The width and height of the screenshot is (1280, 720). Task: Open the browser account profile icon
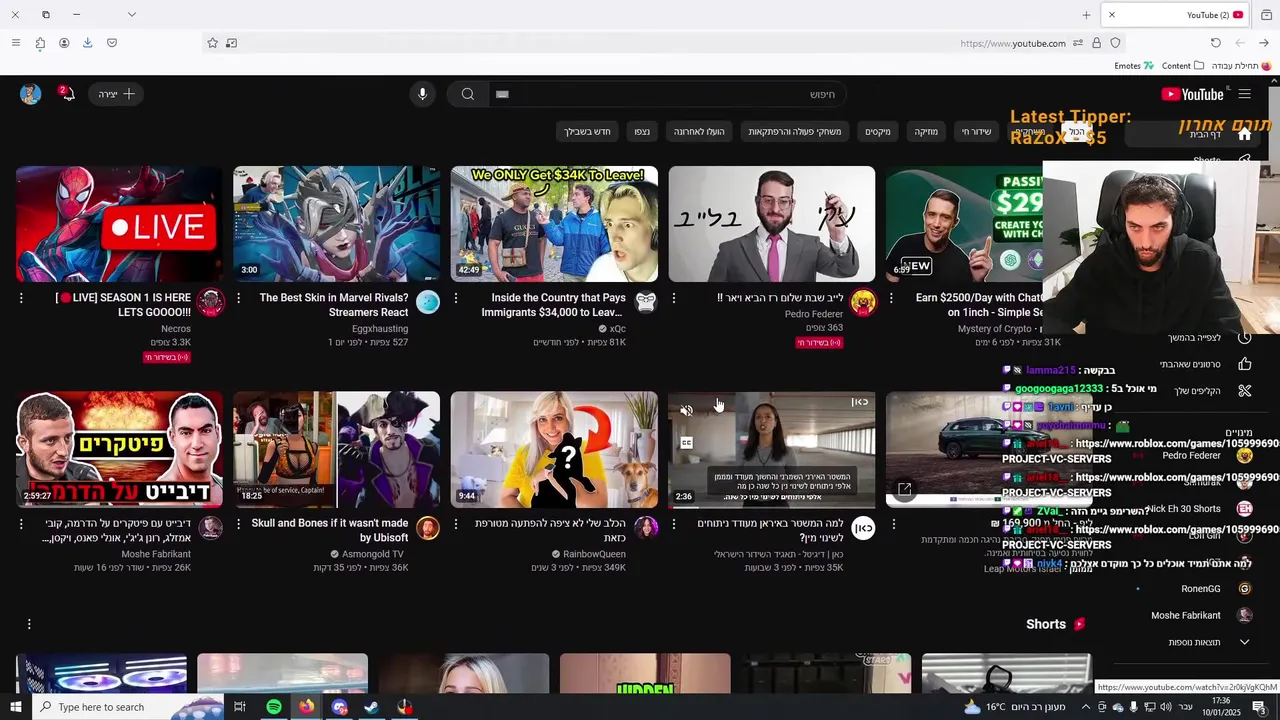(x=64, y=43)
